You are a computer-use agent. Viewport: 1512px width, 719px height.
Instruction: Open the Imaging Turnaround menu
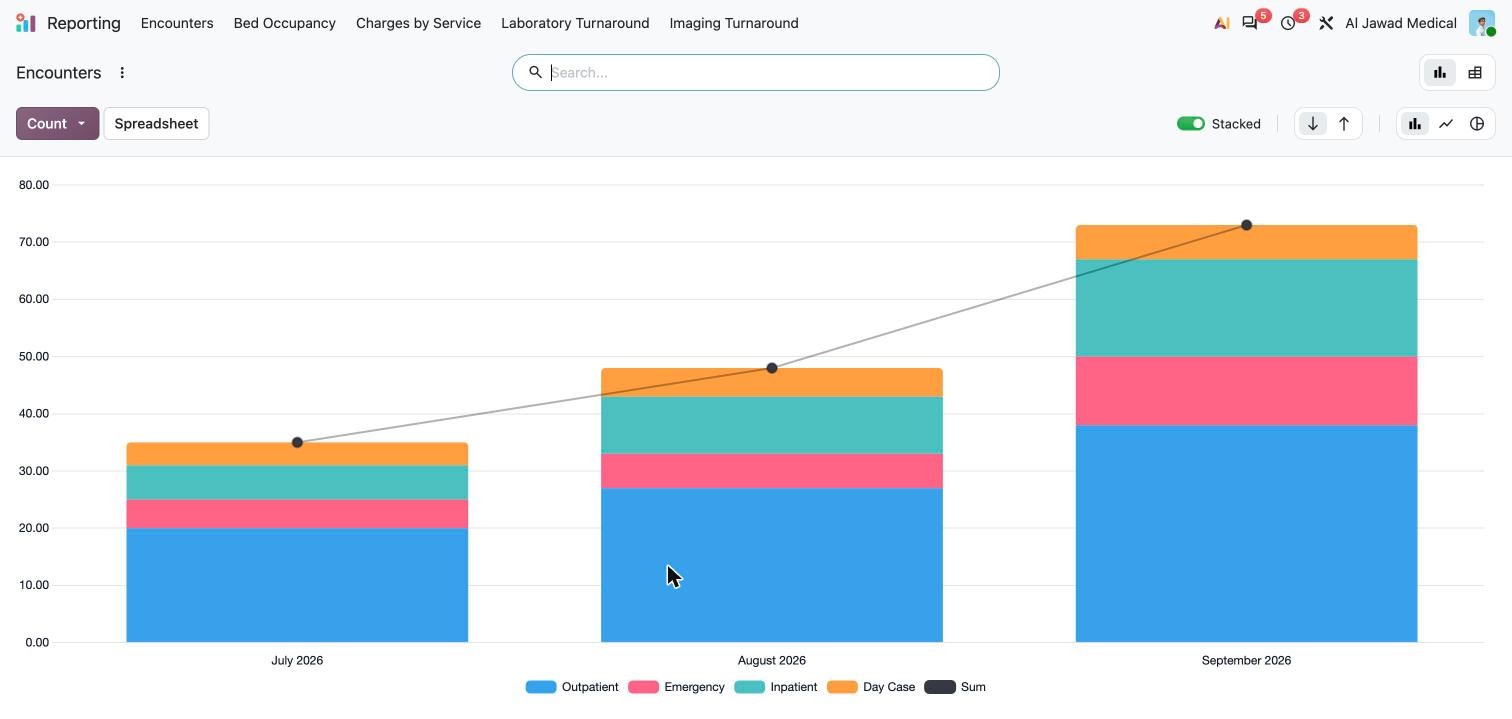[734, 23]
